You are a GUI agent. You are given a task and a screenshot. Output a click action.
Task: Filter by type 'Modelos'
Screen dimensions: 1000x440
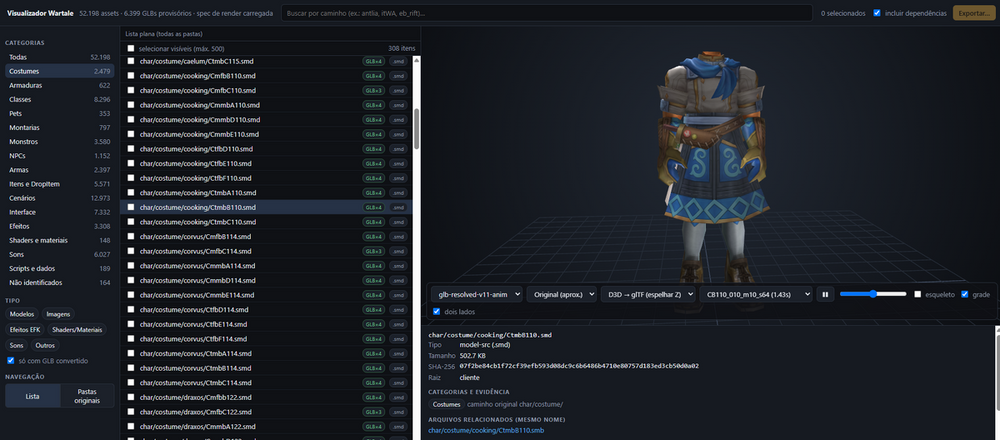tap(22, 314)
